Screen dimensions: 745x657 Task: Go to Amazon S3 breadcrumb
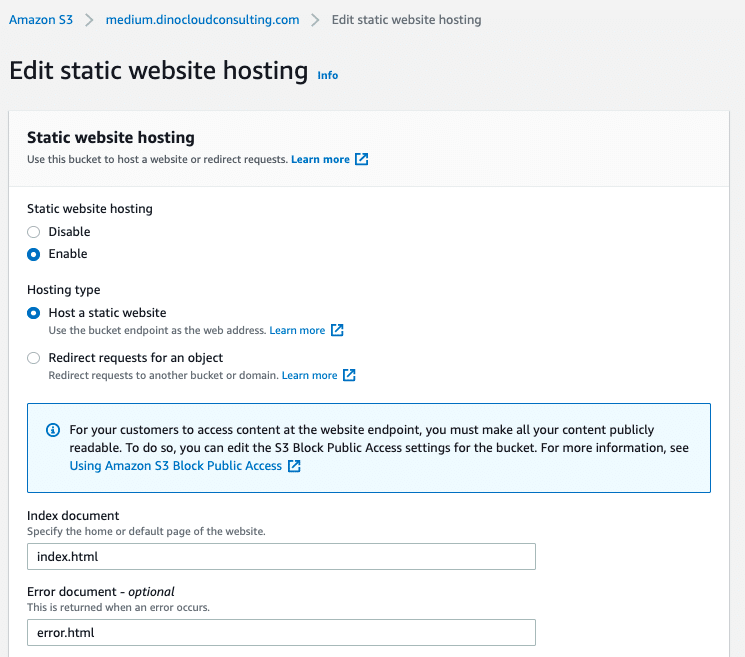tap(39, 20)
